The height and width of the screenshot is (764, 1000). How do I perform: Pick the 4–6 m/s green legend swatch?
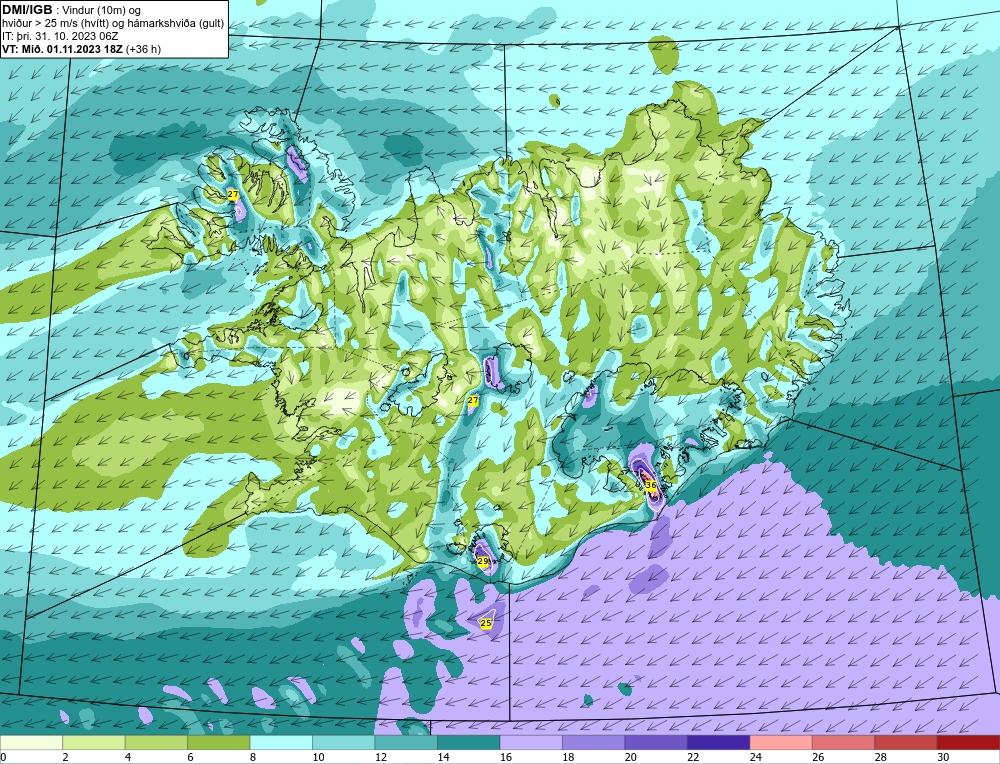click(156, 742)
